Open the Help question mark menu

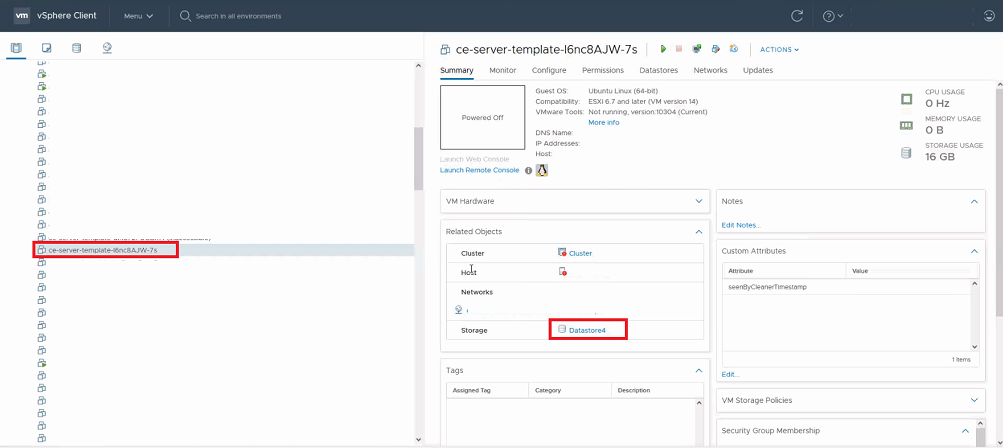833,16
